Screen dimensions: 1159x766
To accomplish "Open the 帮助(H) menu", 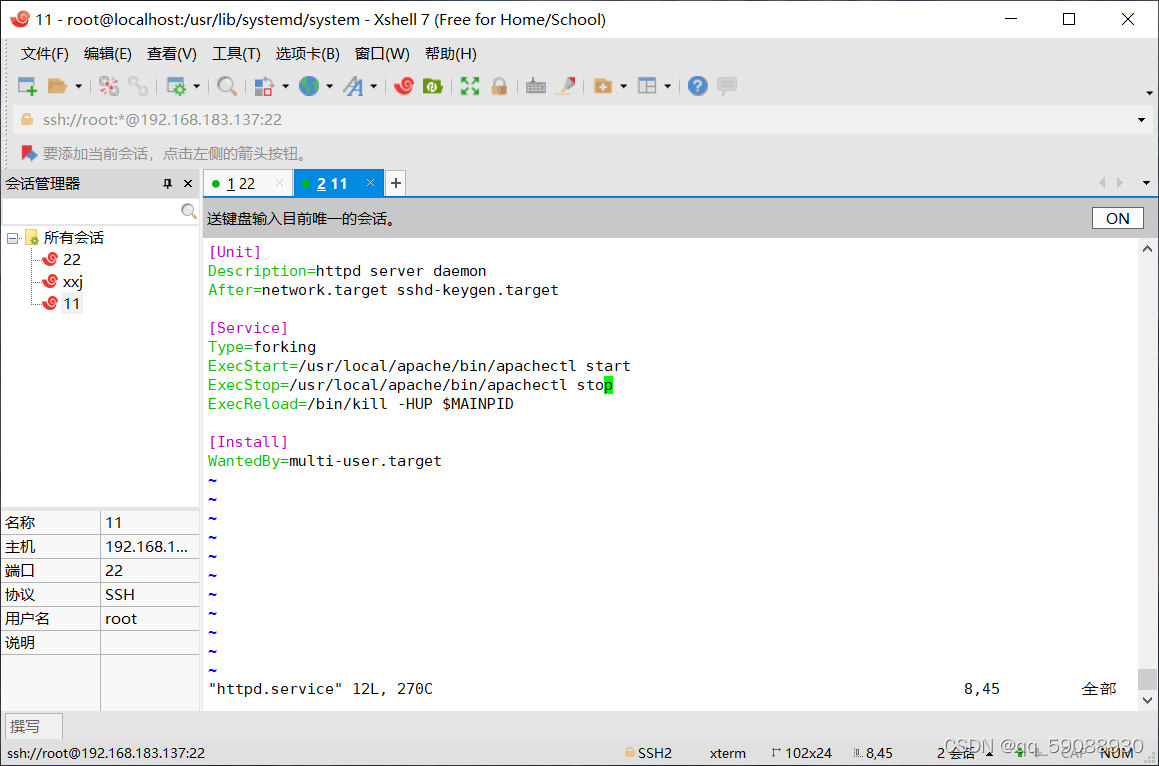I will (451, 54).
